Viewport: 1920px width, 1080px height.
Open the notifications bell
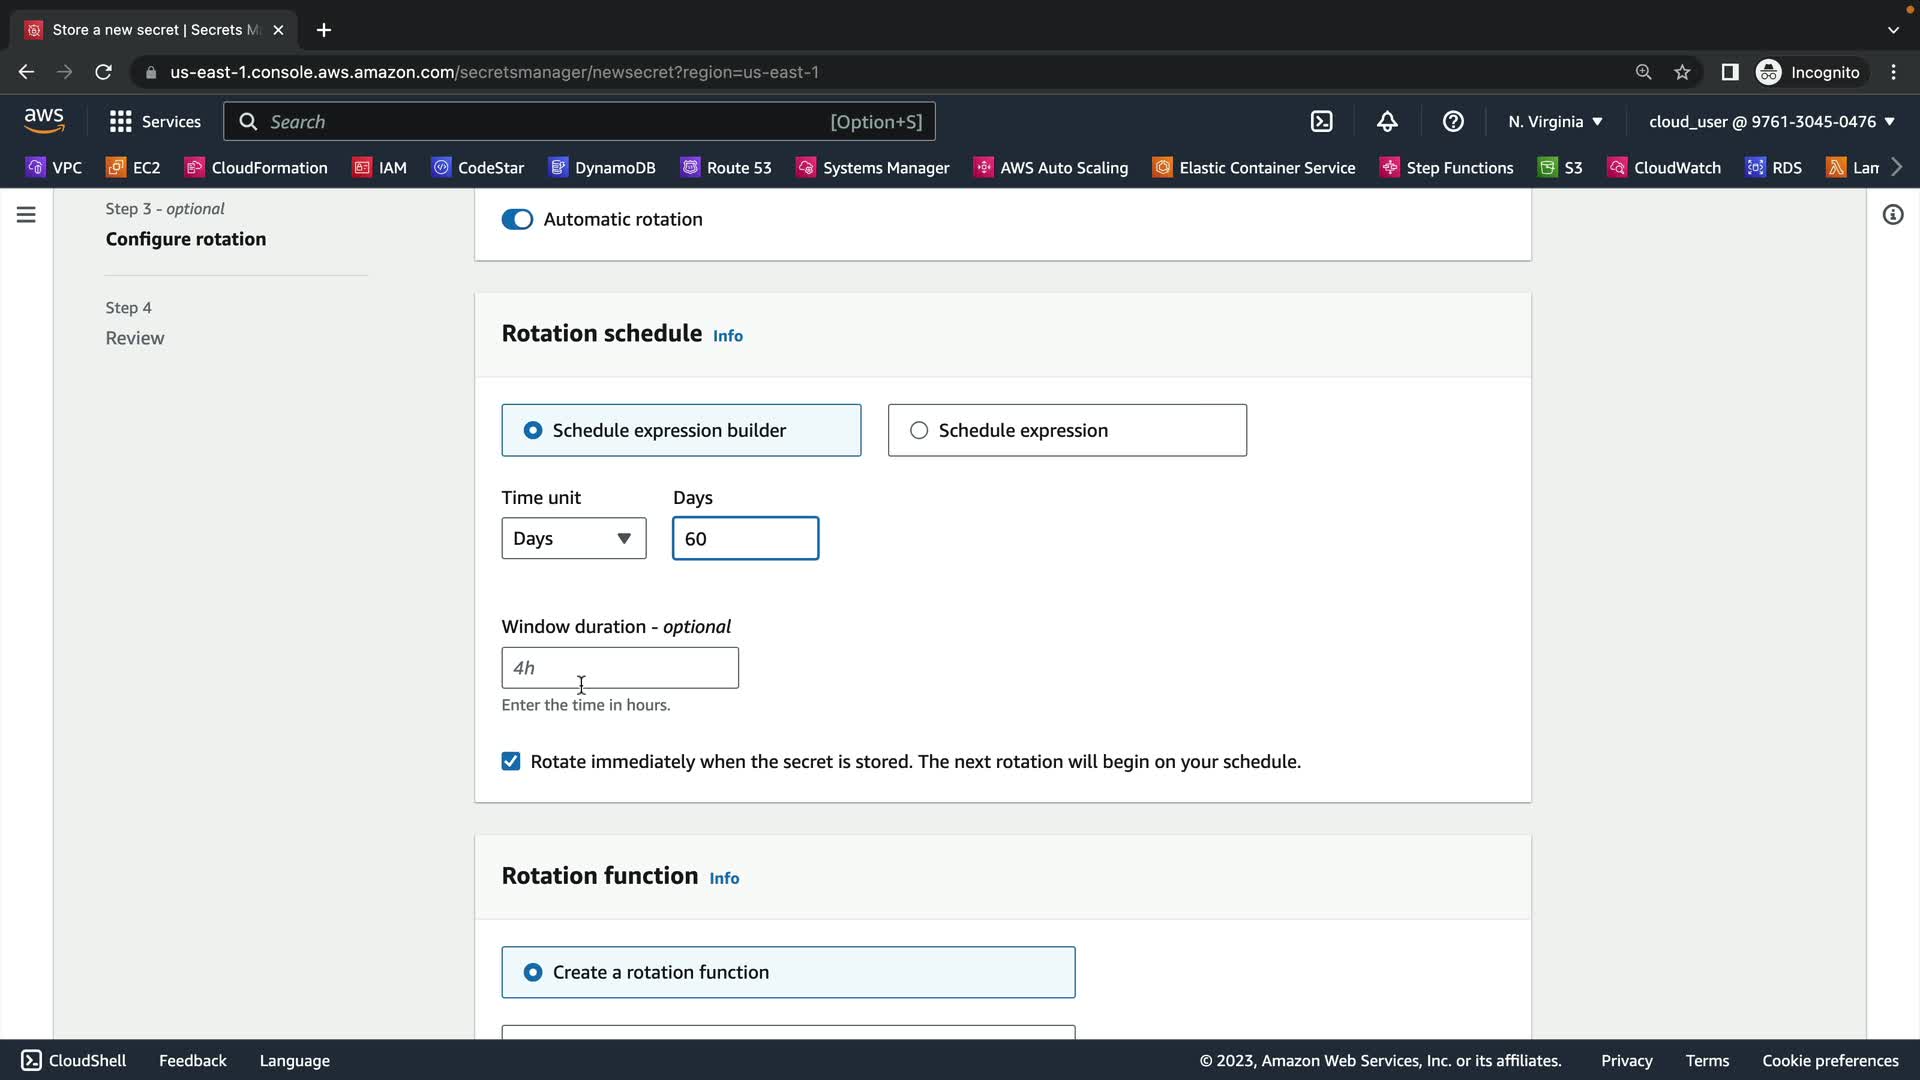tap(1387, 121)
